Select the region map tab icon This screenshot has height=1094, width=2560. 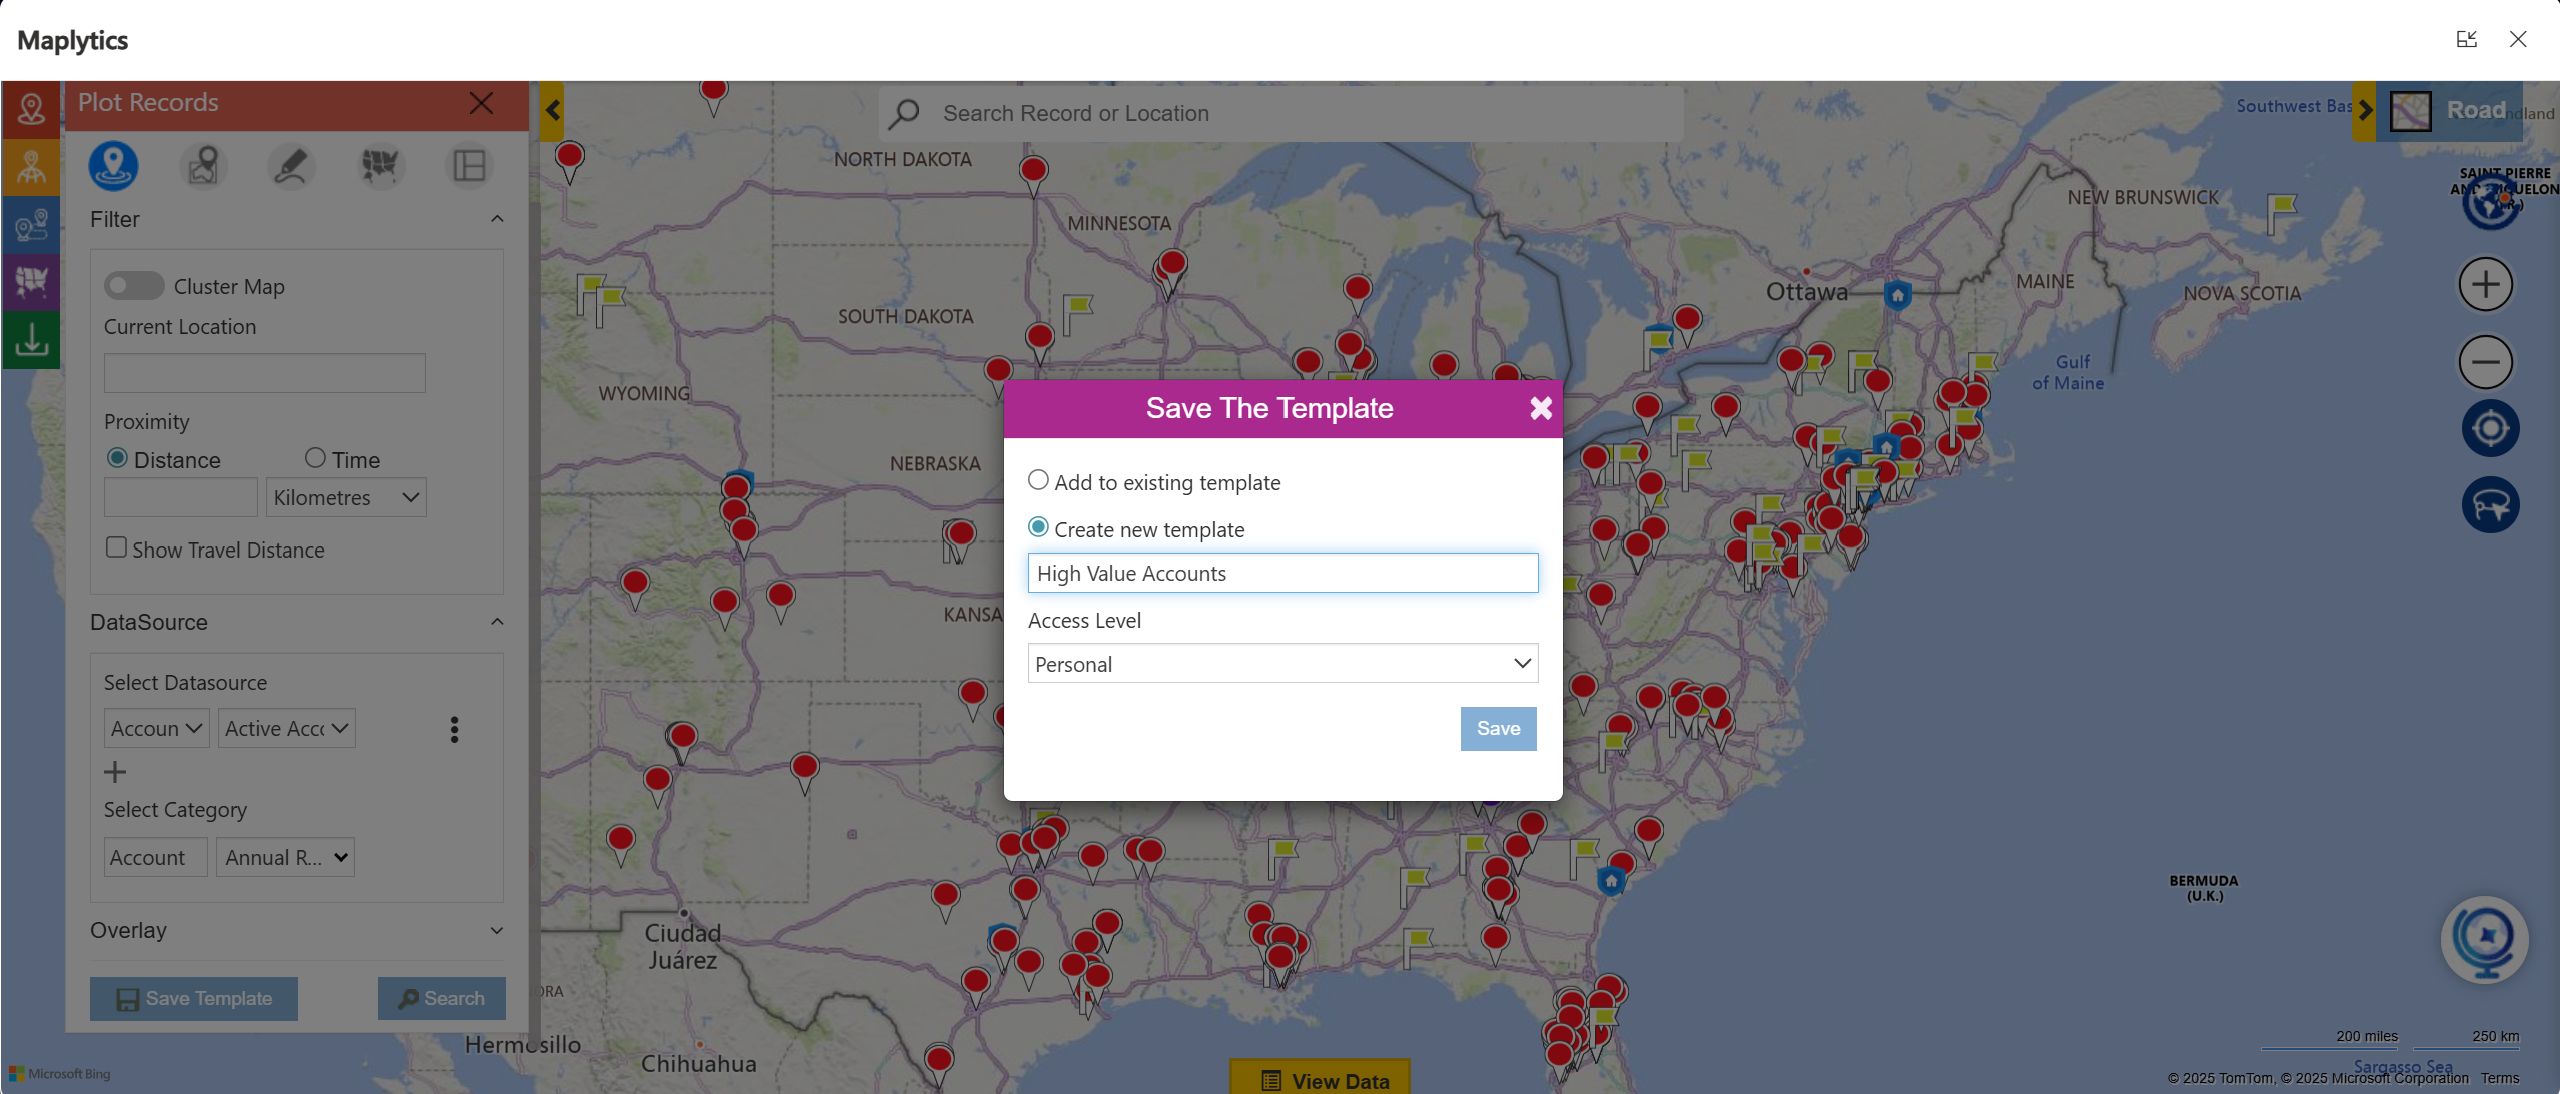click(x=380, y=166)
